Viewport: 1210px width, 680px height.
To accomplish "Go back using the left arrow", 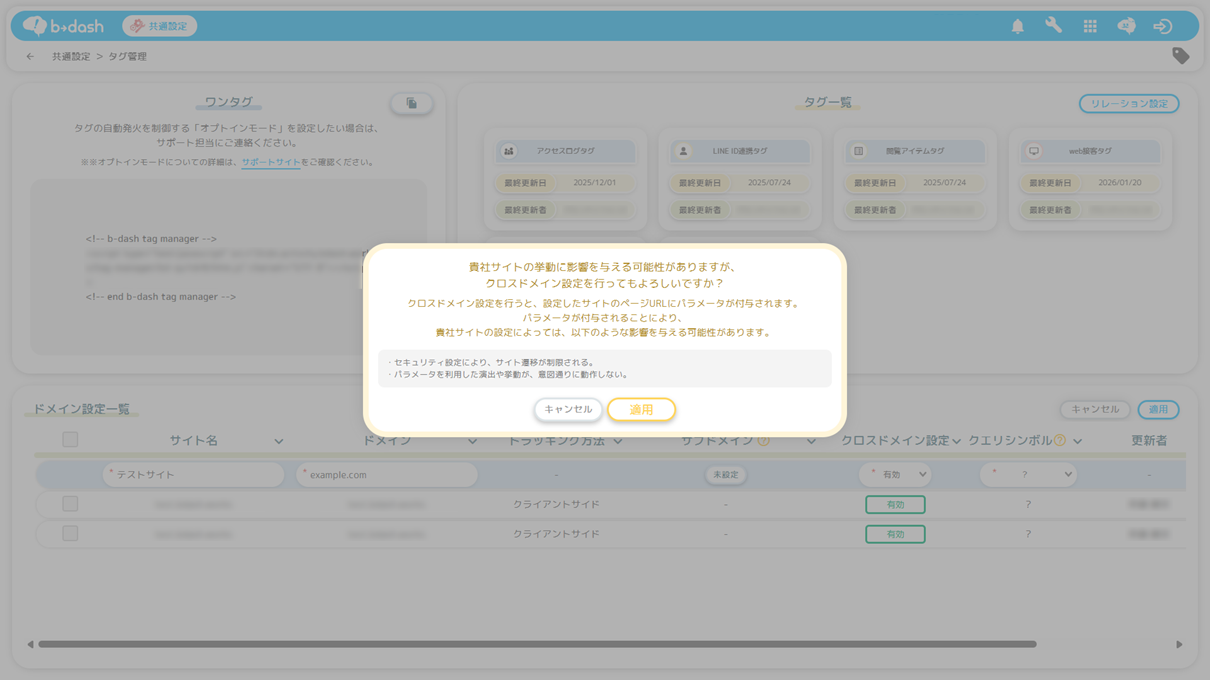I will tap(30, 57).
